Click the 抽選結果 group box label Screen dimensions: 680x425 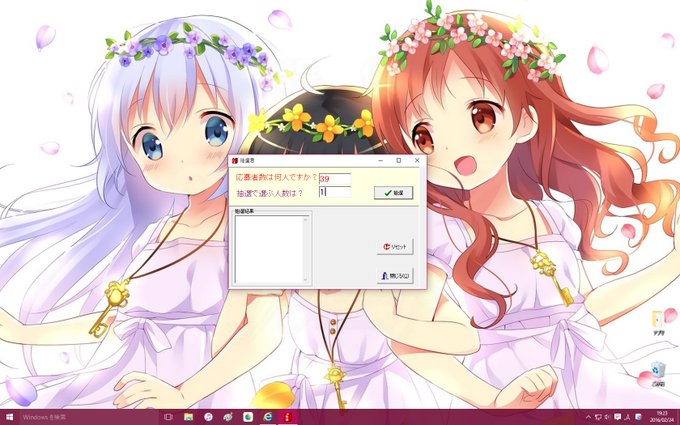tap(245, 211)
